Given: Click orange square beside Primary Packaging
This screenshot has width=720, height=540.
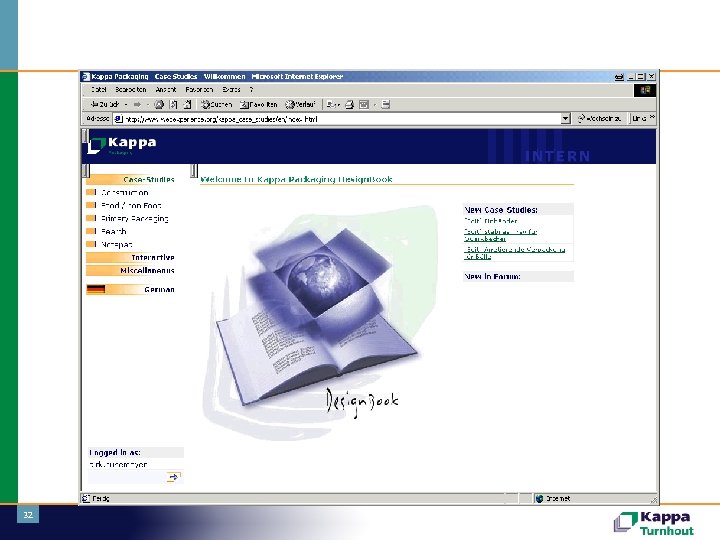Looking at the screenshot, I should (x=91, y=218).
